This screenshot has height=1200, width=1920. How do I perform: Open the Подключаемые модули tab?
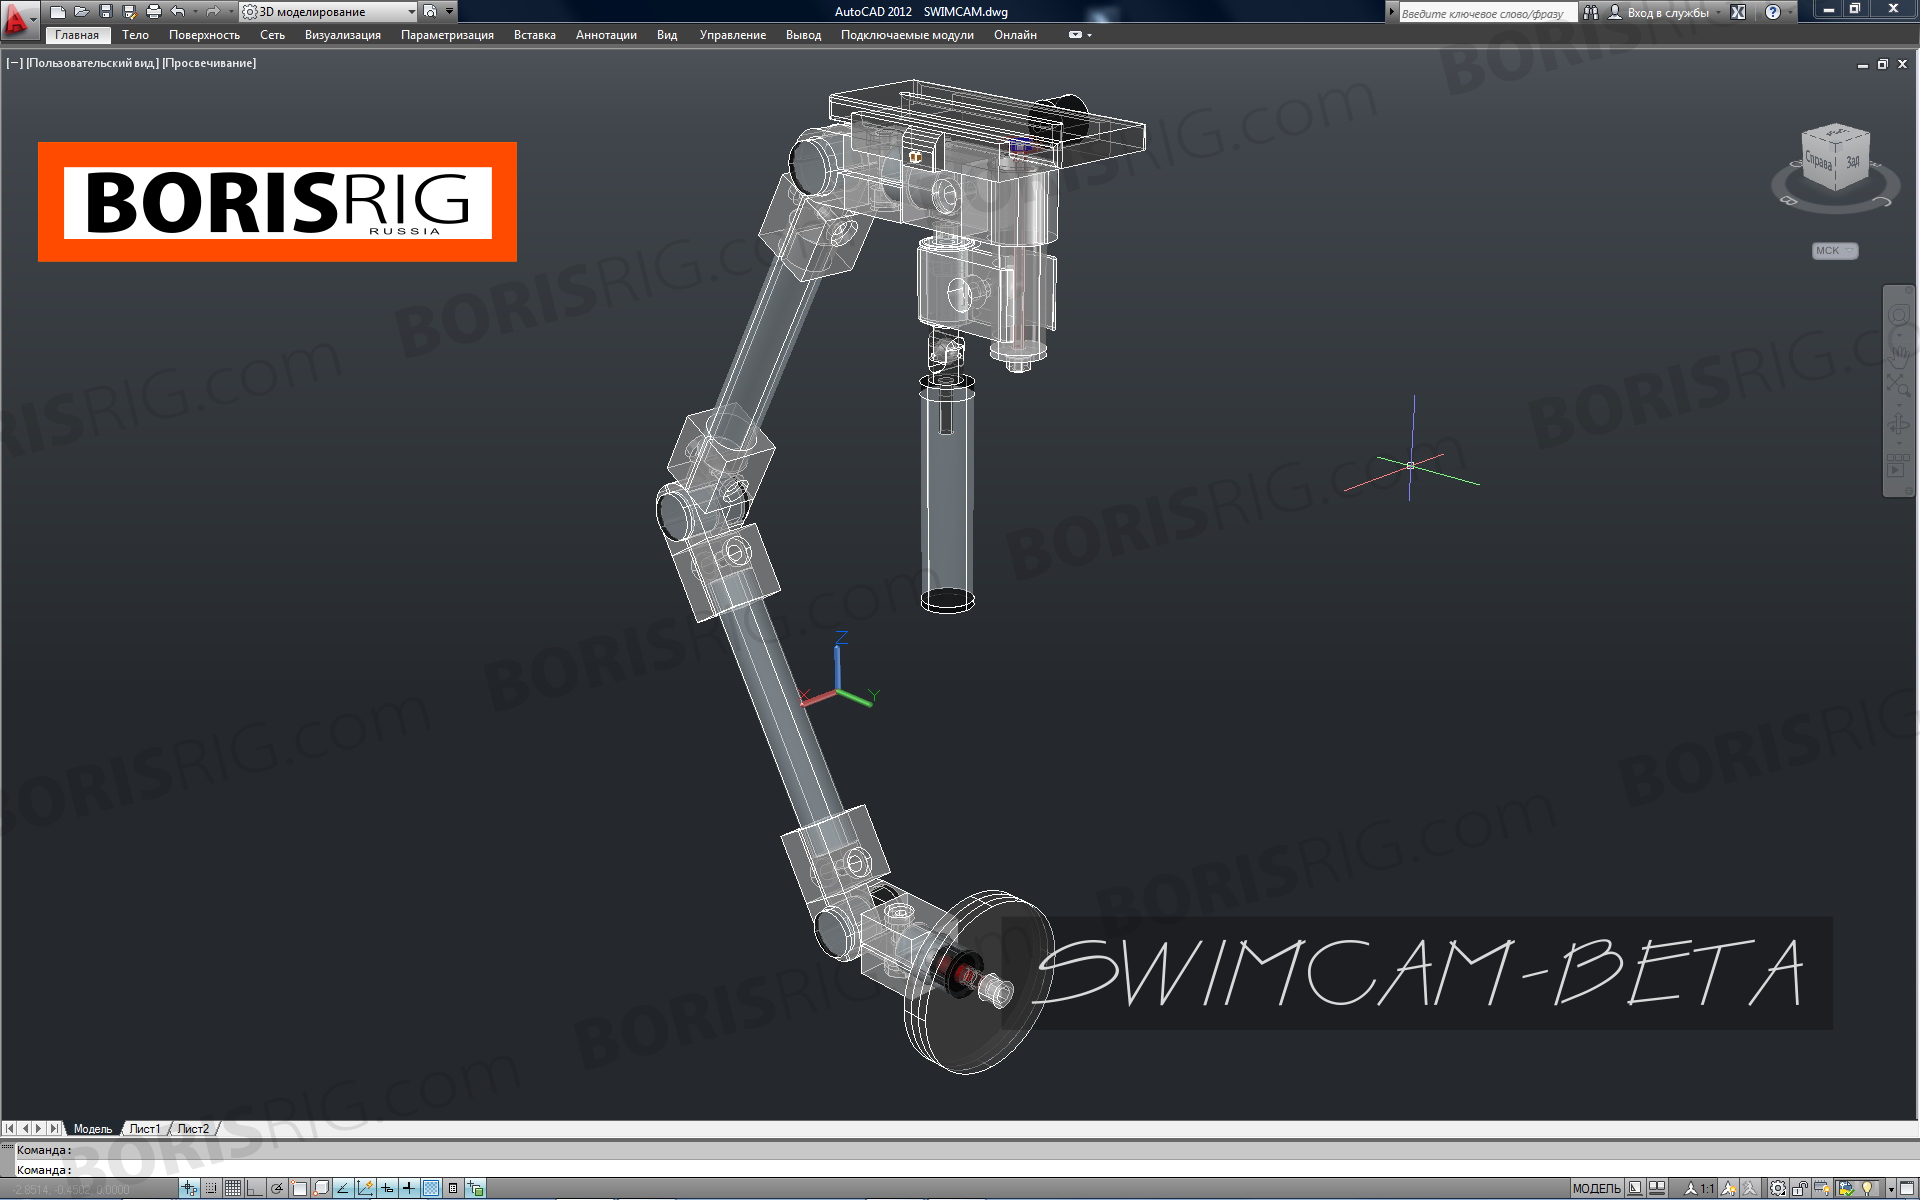pos(907,35)
